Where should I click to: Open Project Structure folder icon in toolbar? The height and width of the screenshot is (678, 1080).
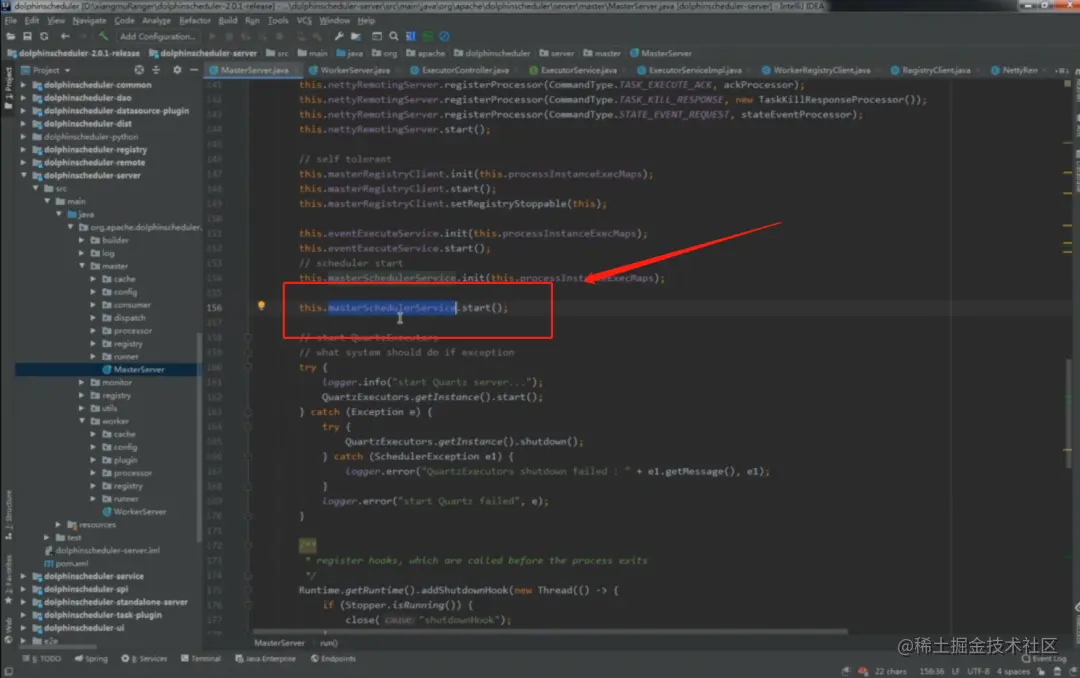click(x=355, y=36)
